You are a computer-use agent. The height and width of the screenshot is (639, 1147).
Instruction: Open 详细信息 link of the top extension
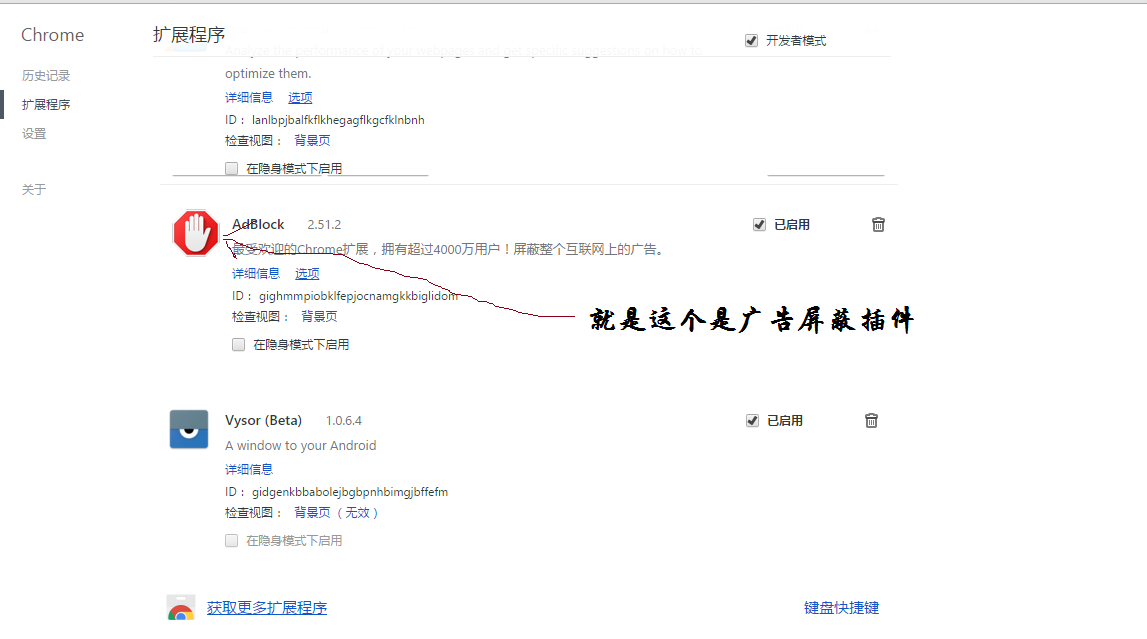249,97
